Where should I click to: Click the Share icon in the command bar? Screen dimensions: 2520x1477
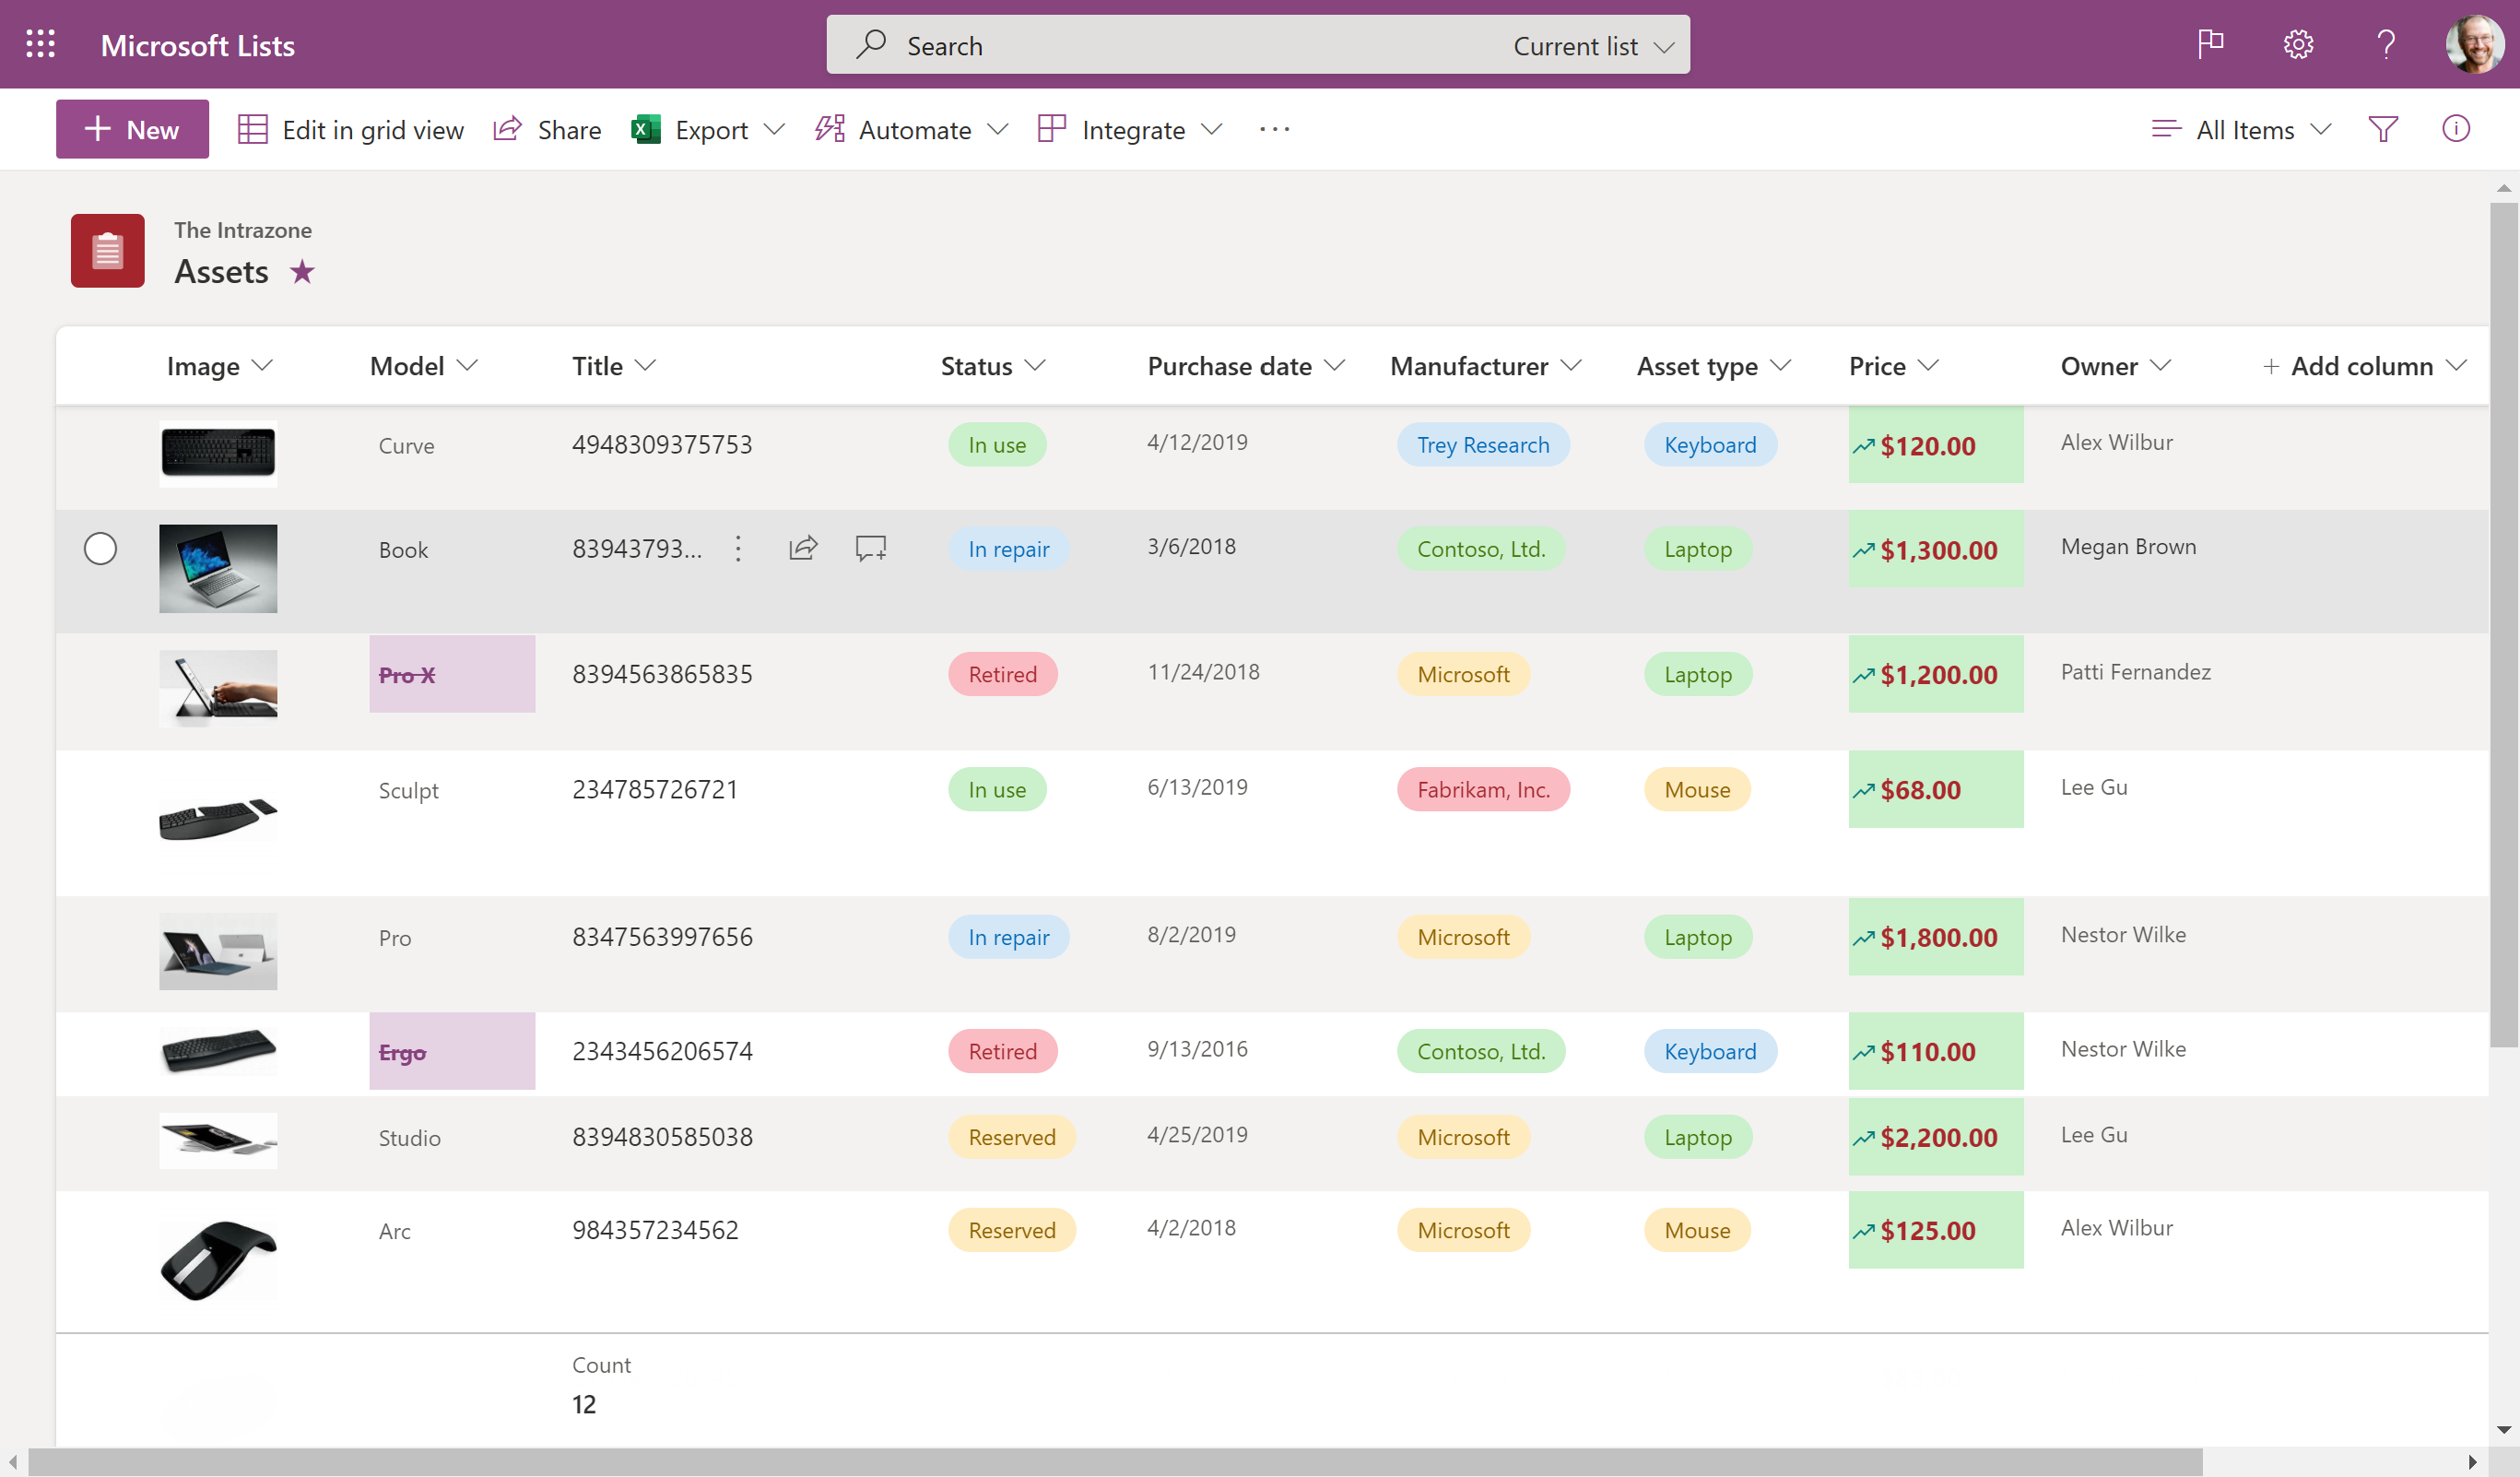(508, 129)
